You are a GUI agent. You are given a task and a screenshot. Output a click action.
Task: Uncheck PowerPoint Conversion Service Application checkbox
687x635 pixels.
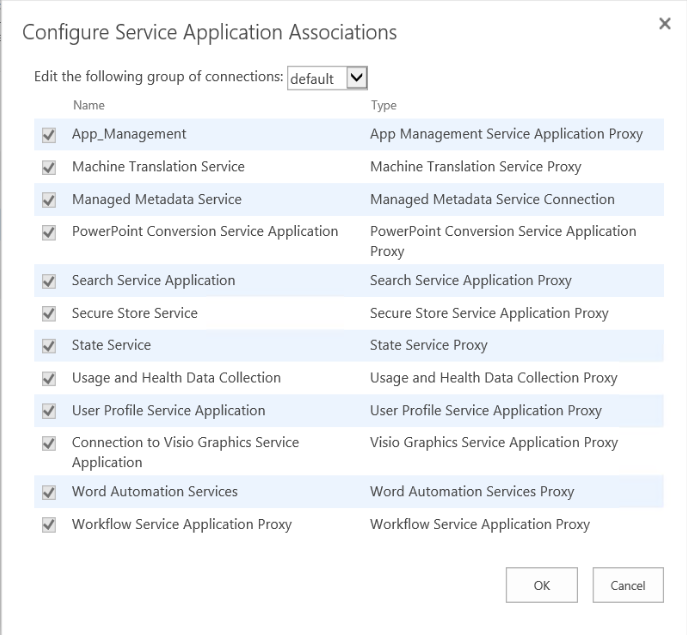(49, 233)
